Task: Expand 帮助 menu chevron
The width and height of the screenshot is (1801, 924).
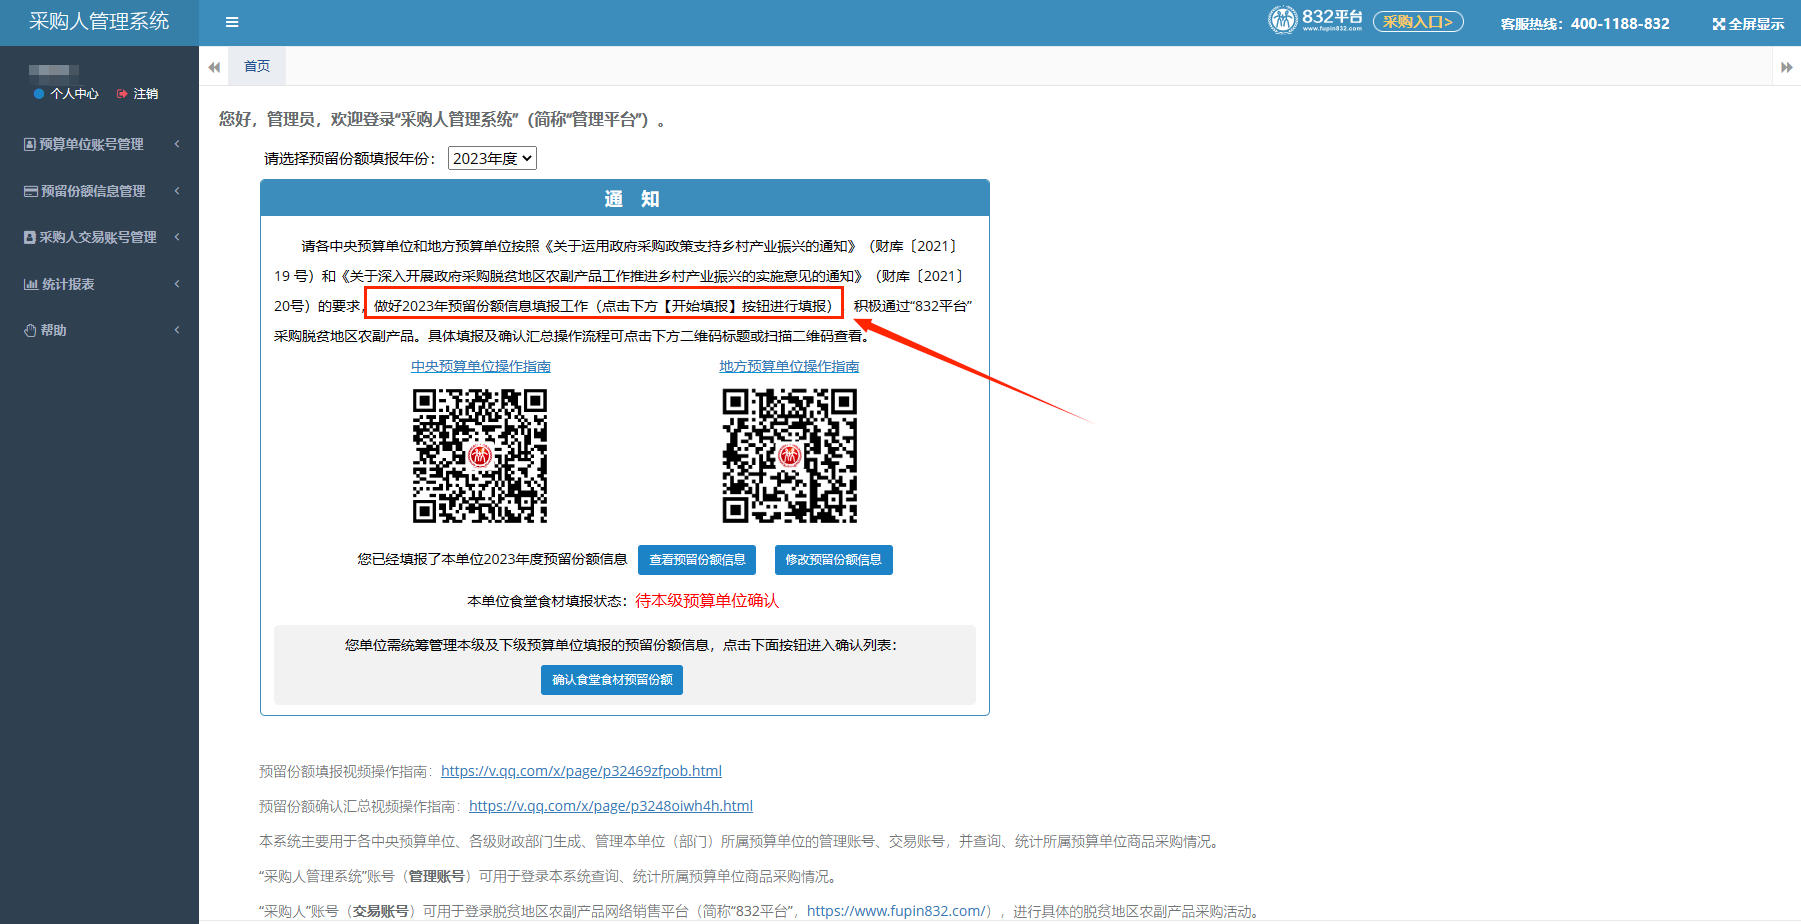Action: (x=177, y=330)
